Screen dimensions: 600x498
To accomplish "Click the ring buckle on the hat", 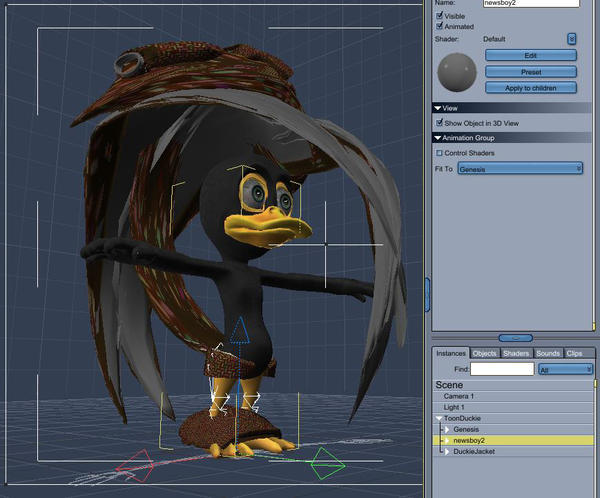I will (129, 64).
